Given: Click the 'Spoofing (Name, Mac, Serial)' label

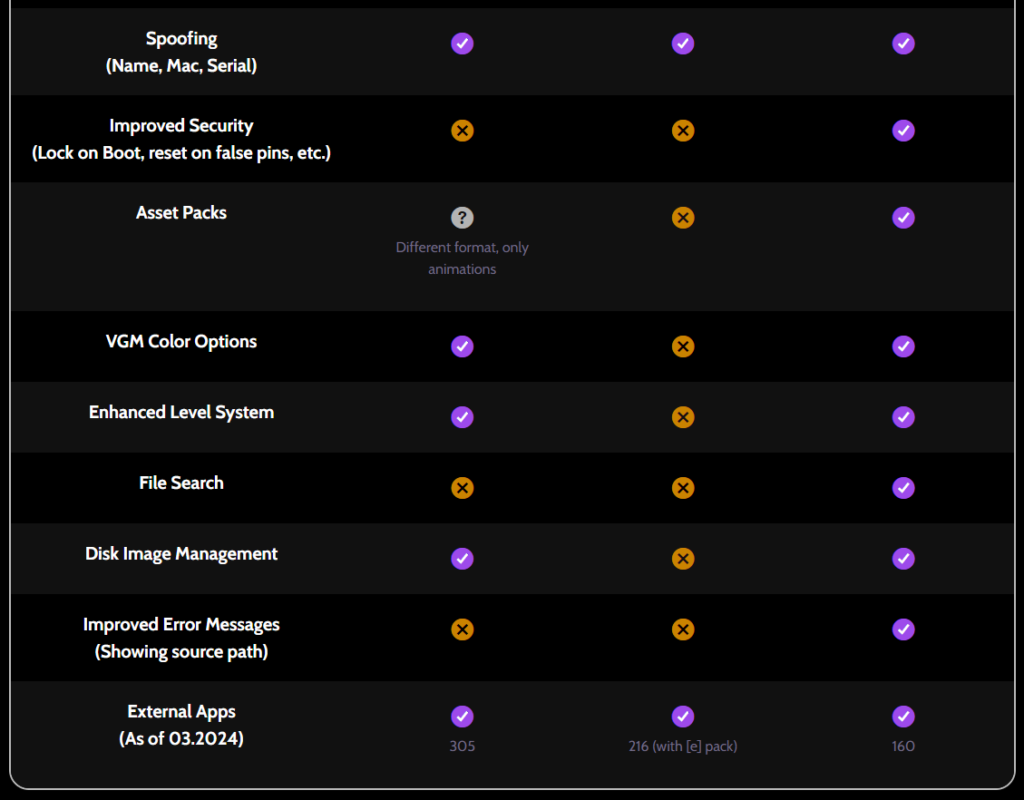Looking at the screenshot, I should [181, 52].
